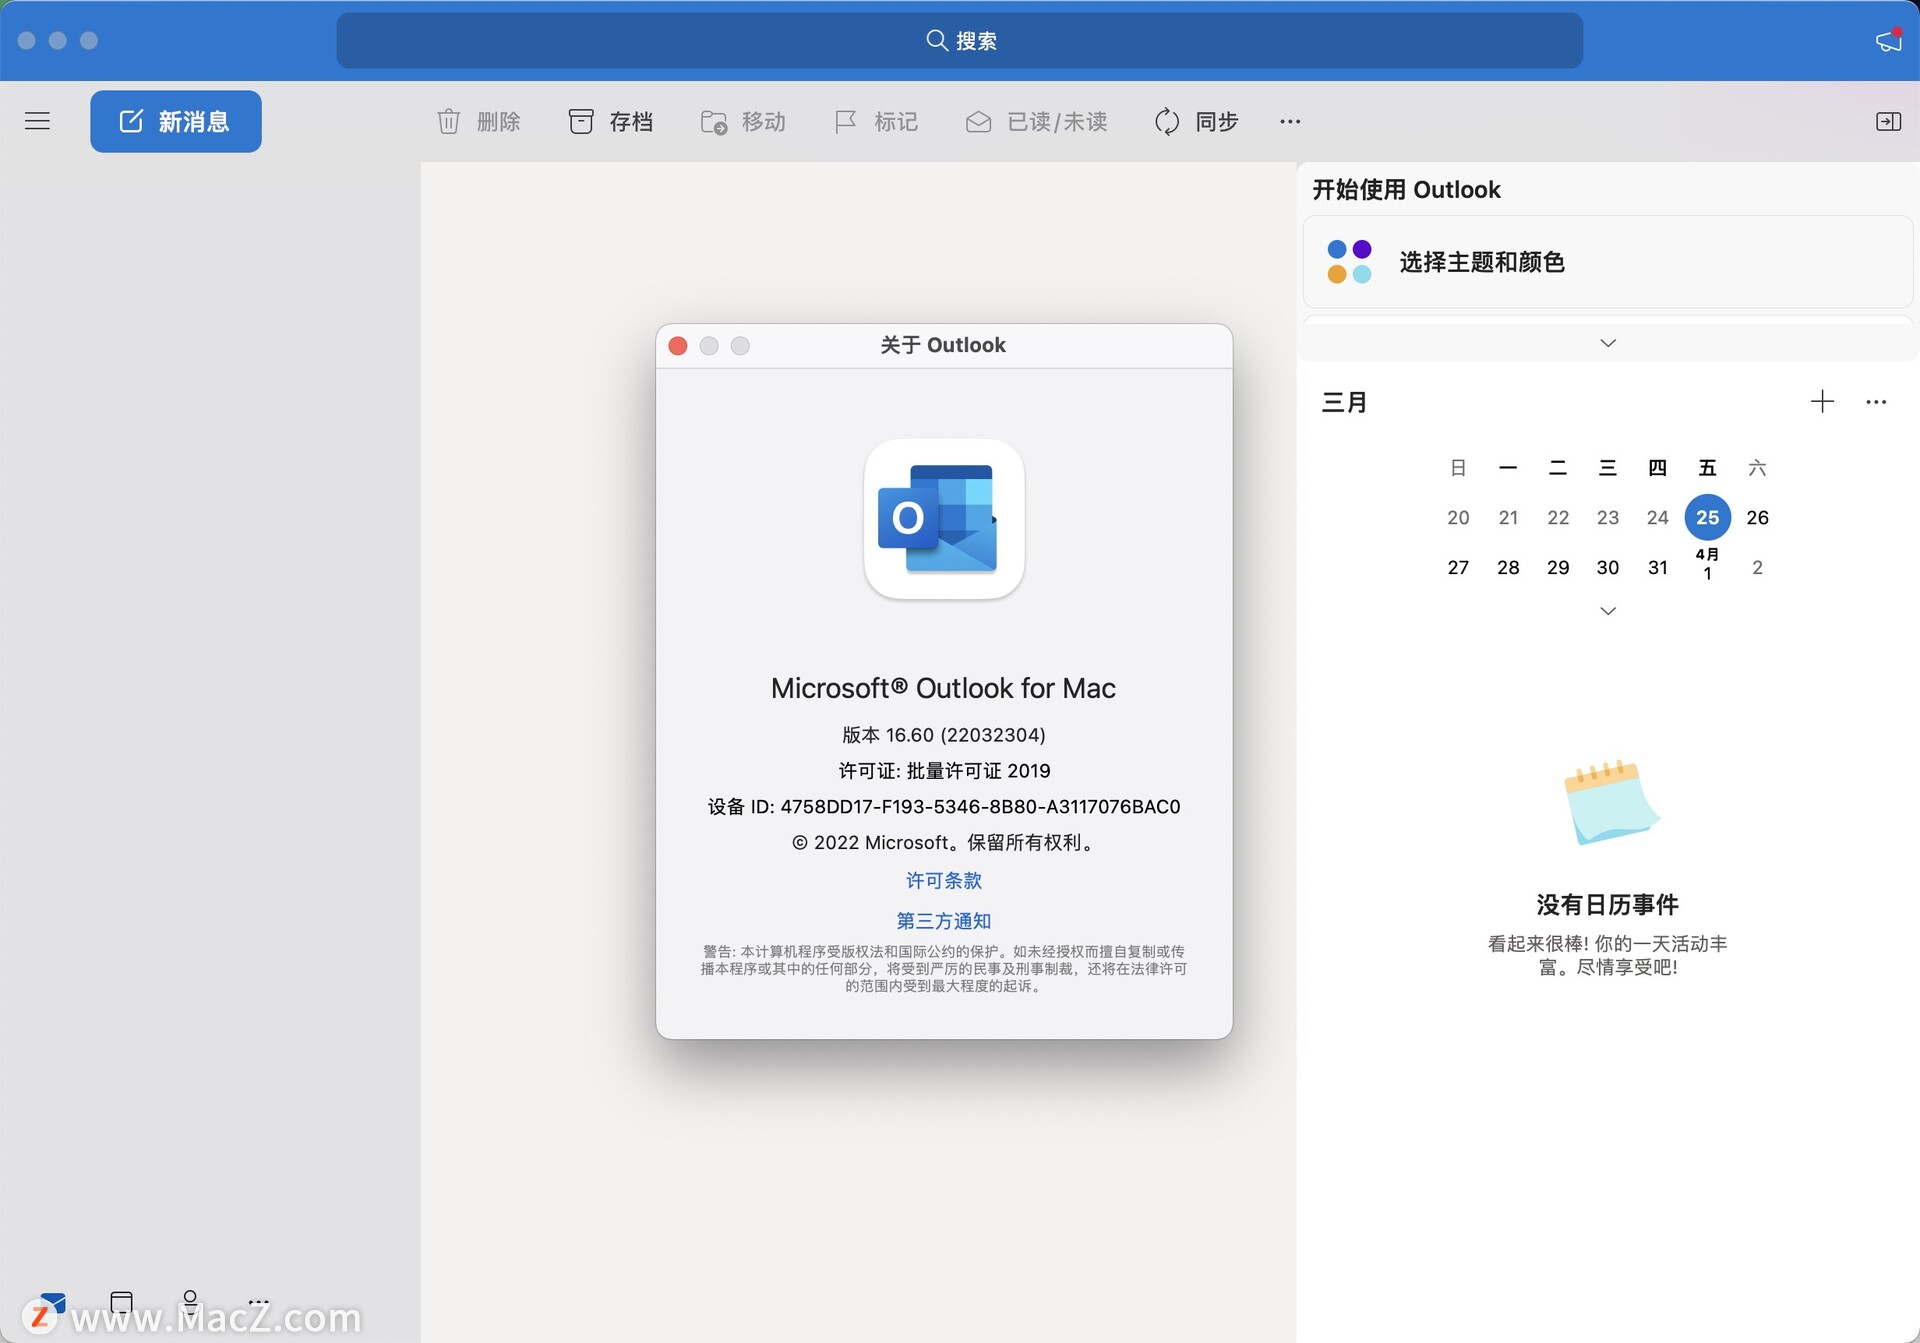Screen dimensions: 1920x1343
Task: Switch to Calendar view in bottom bar
Action: [122, 1301]
